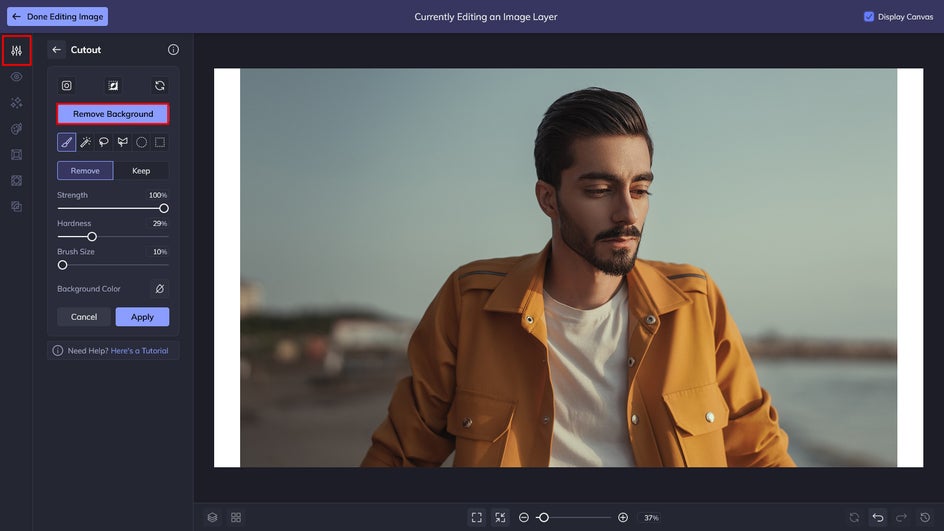This screenshot has height=531, width=944.
Task: Click the Strength slider handle
Action: tap(164, 208)
